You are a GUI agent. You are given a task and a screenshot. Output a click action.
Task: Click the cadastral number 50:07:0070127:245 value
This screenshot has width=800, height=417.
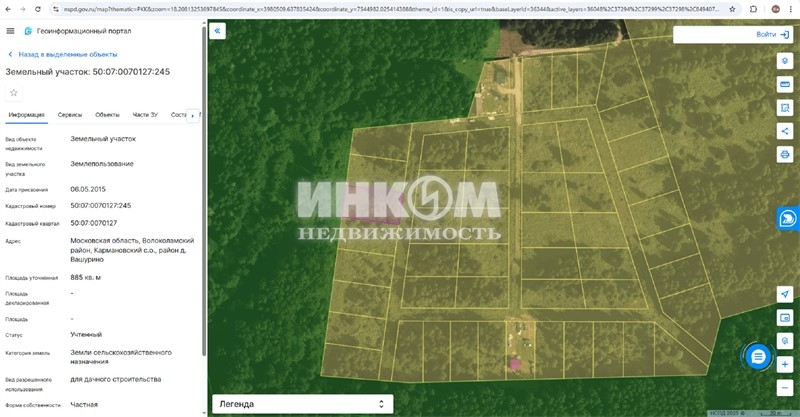(101, 206)
